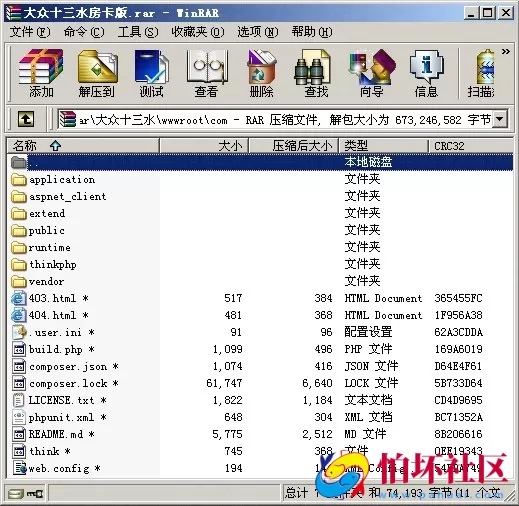Click the Delete (删除) toolbar icon
This screenshot has width=519, height=506.
tap(262, 73)
